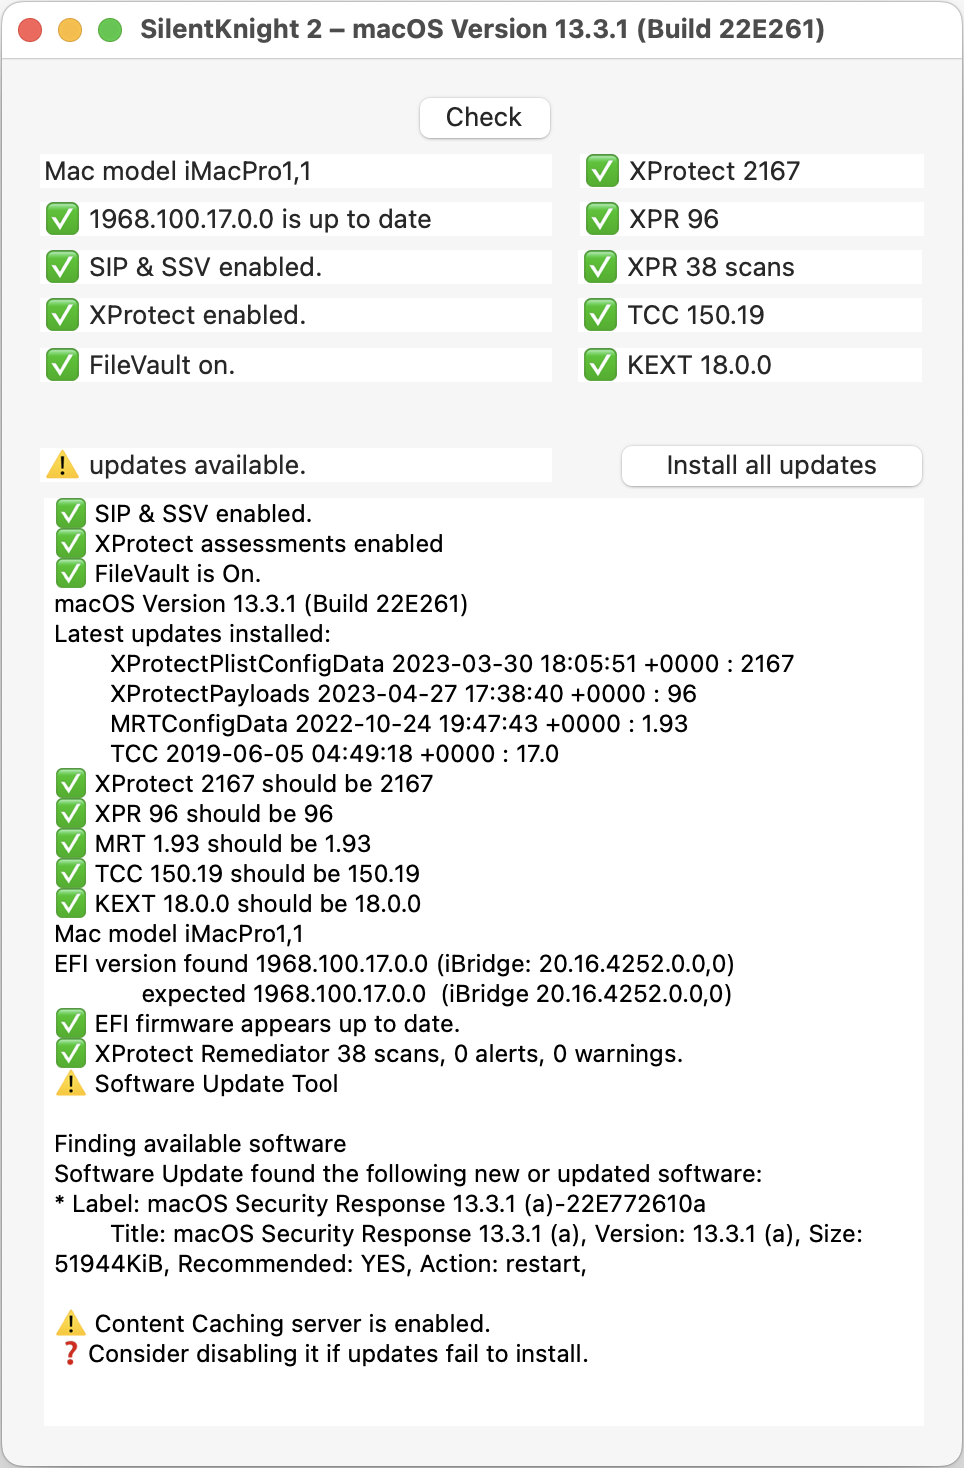Image resolution: width=964 pixels, height=1468 pixels.
Task: Click checkmark beside EFI firmware appears up to date
Action: (70, 1024)
